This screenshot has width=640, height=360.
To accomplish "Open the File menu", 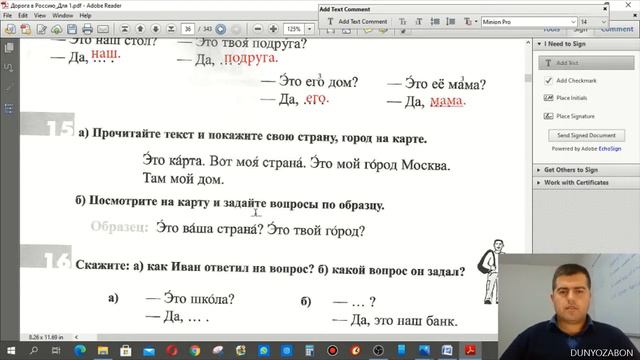I will click(x=7, y=16).
